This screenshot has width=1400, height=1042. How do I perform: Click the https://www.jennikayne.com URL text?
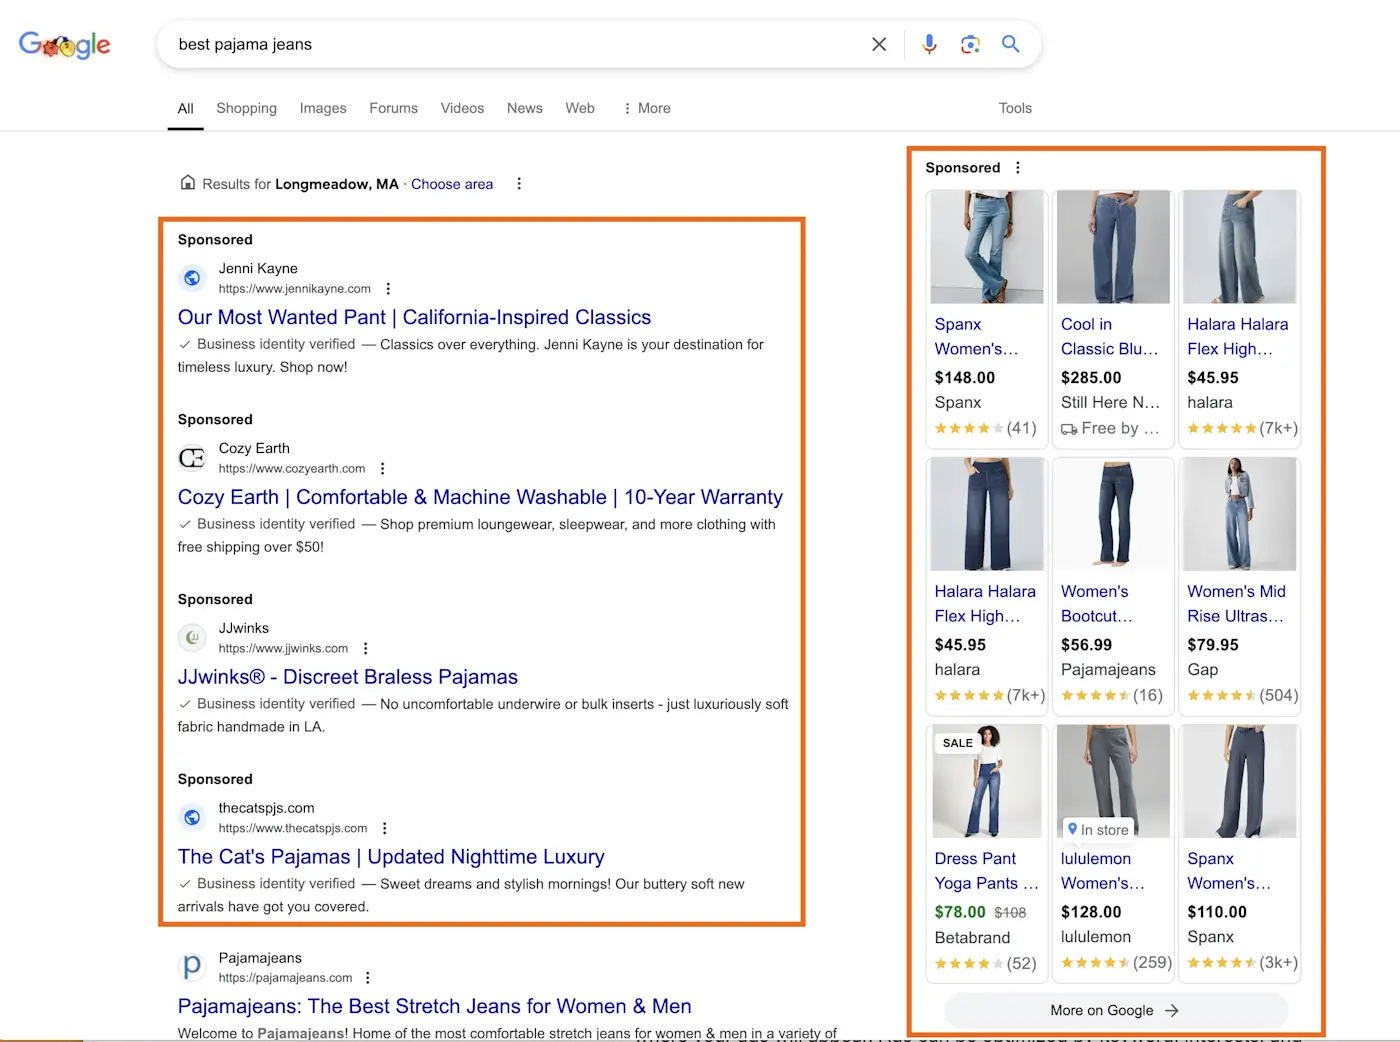[x=295, y=289]
